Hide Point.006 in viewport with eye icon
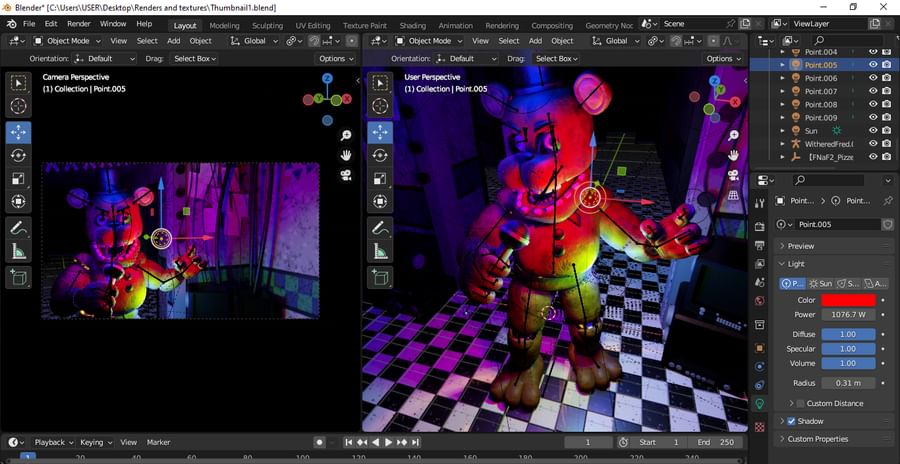 [x=873, y=78]
